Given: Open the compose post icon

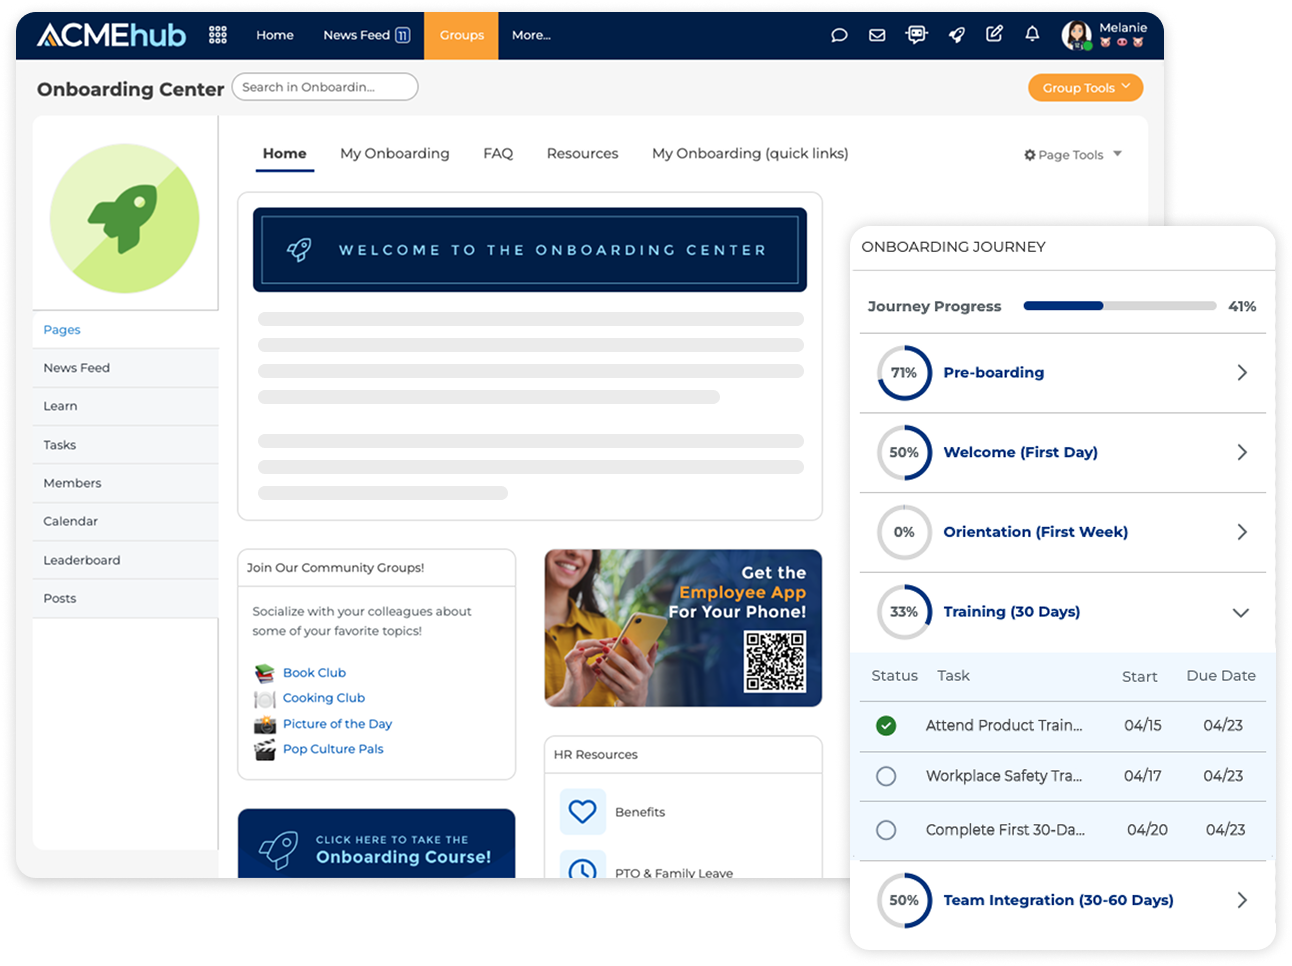Looking at the screenshot, I should click(x=994, y=35).
